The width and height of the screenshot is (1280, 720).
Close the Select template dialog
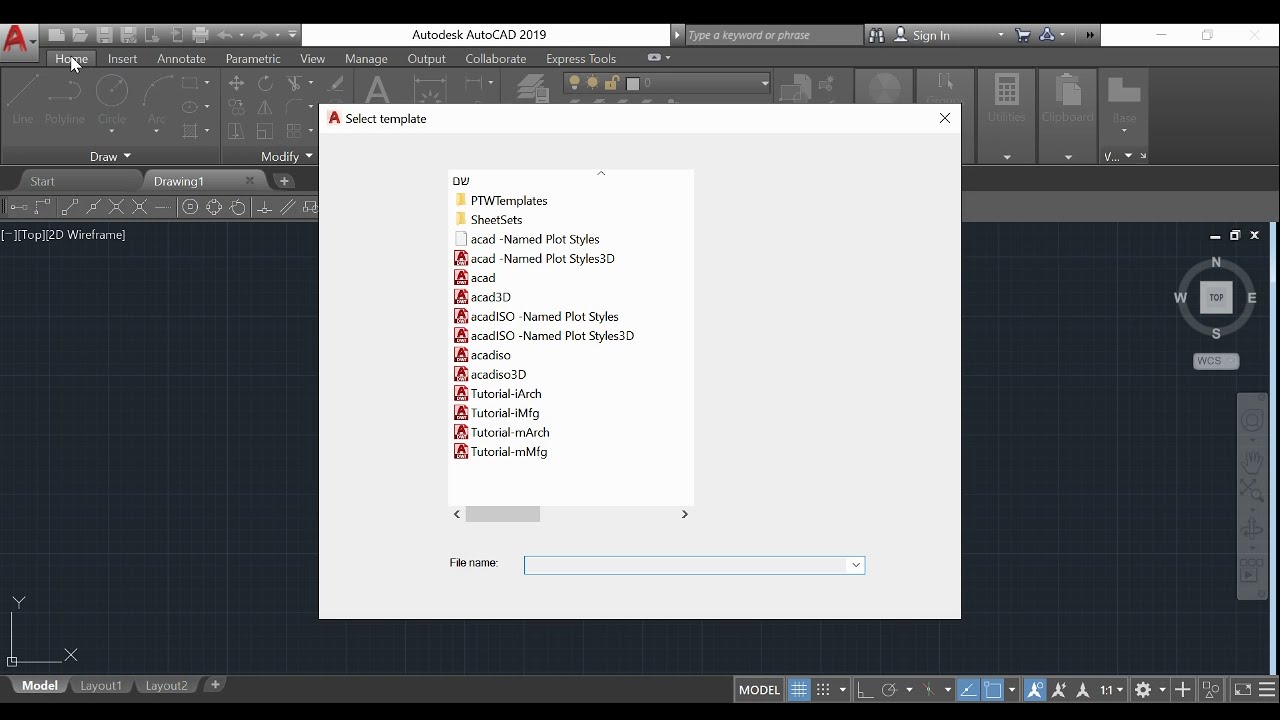(945, 118)
